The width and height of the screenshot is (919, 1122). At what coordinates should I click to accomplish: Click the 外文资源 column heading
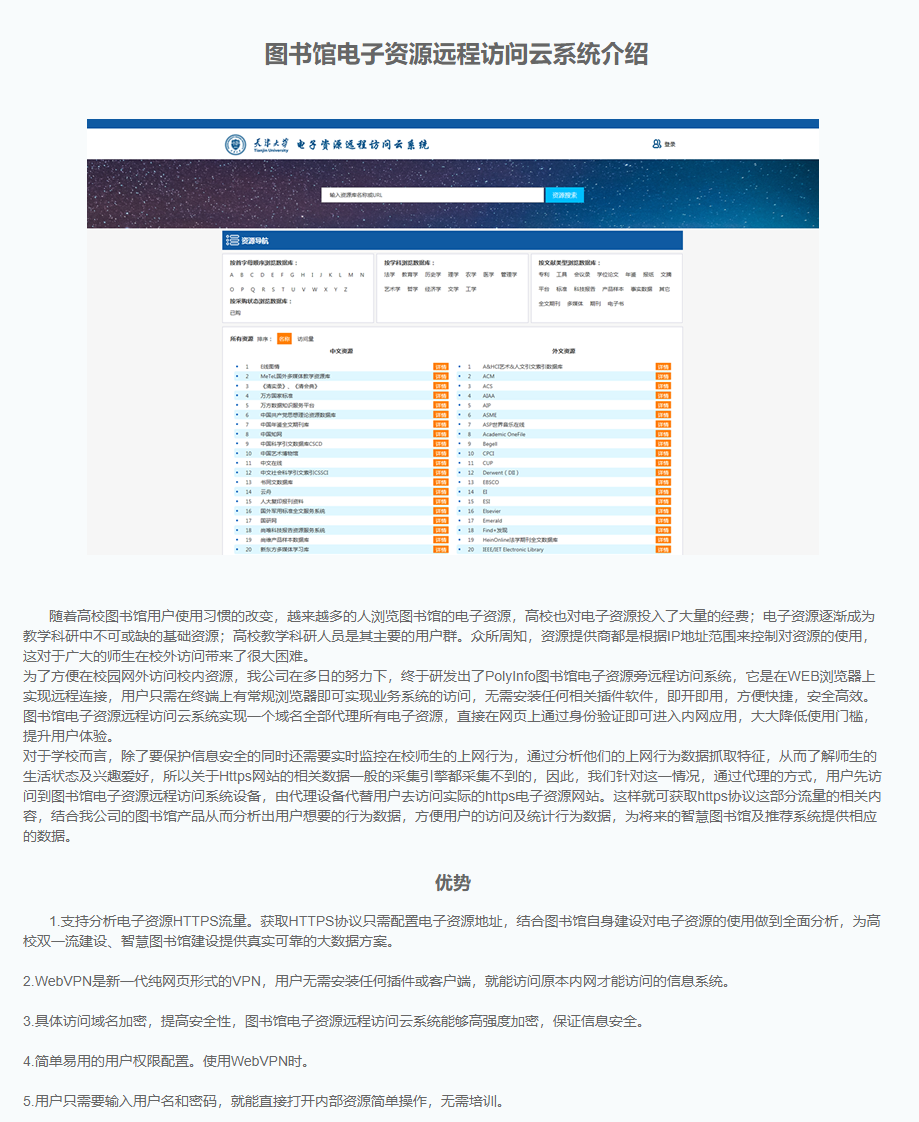coord(564,351)
